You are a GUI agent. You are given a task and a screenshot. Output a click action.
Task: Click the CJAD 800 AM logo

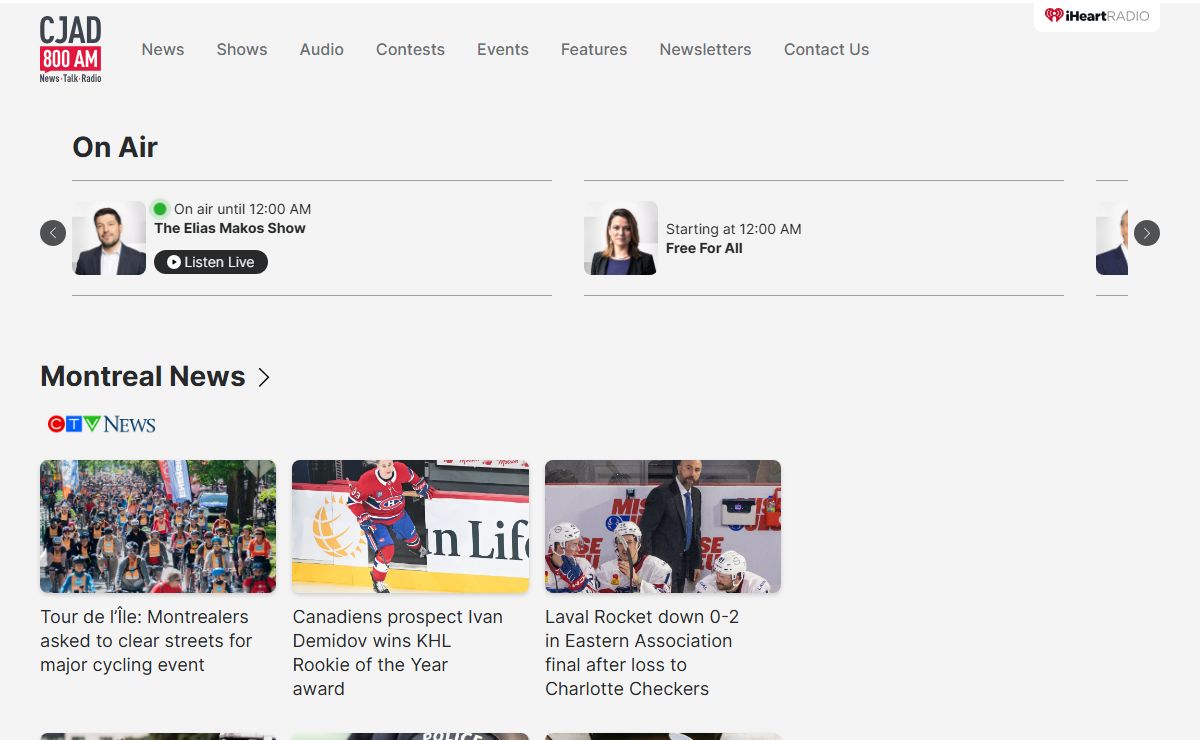(x=70, y=49)
